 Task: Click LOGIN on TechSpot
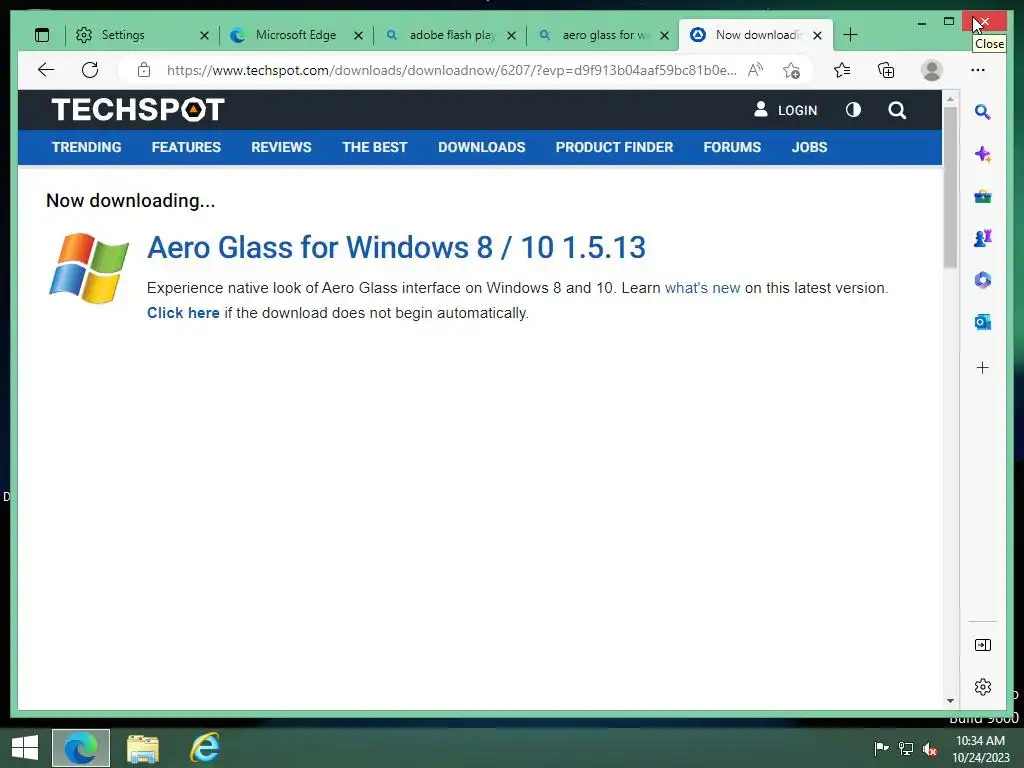point(786,110)
